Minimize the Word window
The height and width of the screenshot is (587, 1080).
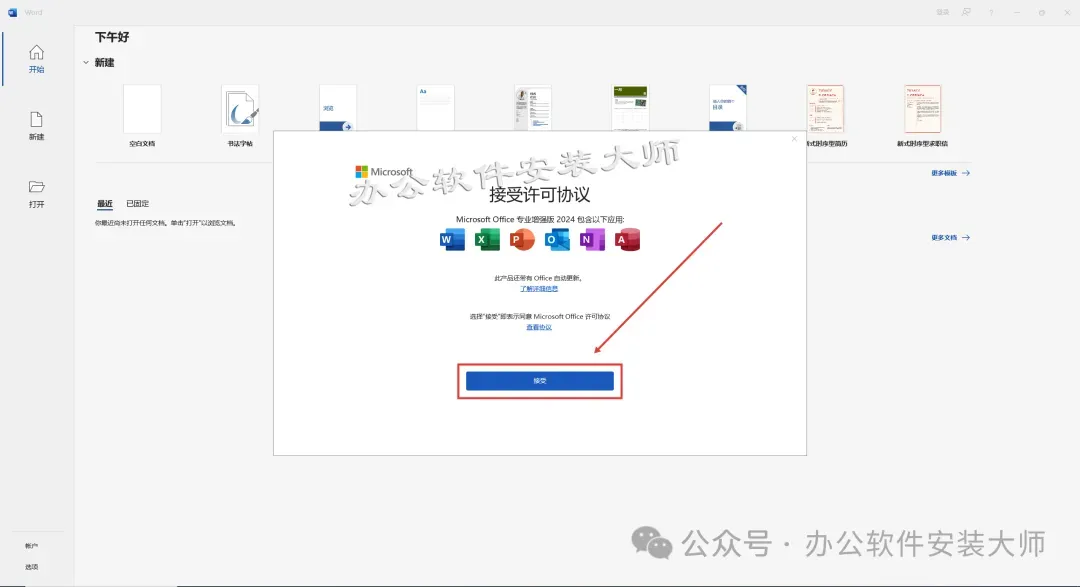point(1017,12)
